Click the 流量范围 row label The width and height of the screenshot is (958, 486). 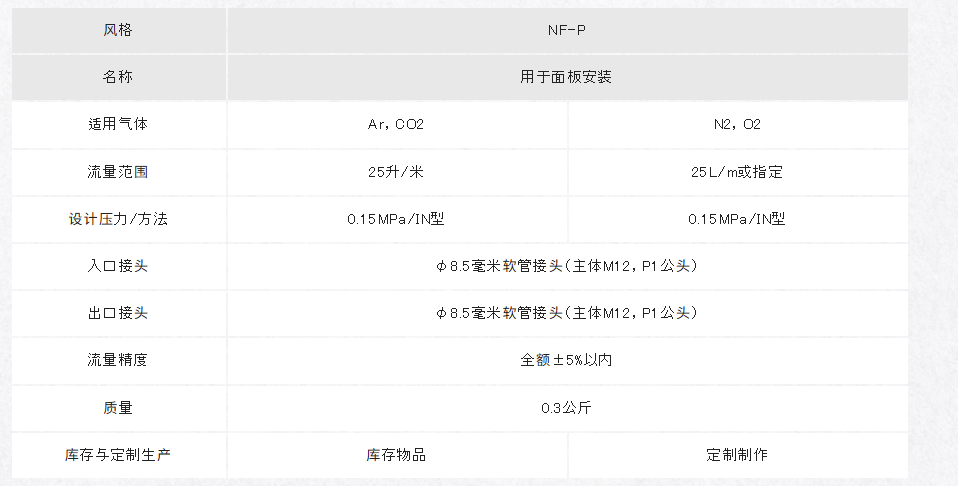[119, 172]
